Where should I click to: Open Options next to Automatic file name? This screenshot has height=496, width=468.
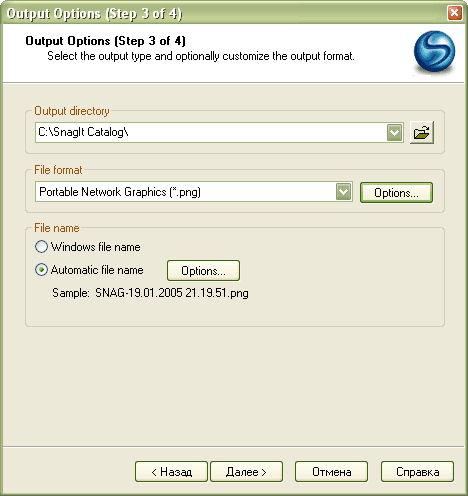pyautogui.click(x=203, y=271)
